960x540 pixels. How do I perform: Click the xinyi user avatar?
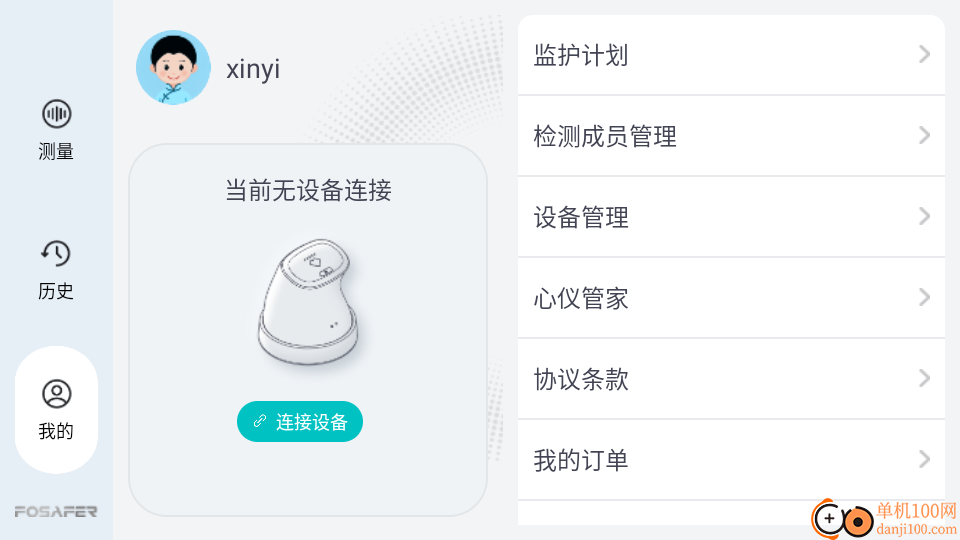[173, 68]
